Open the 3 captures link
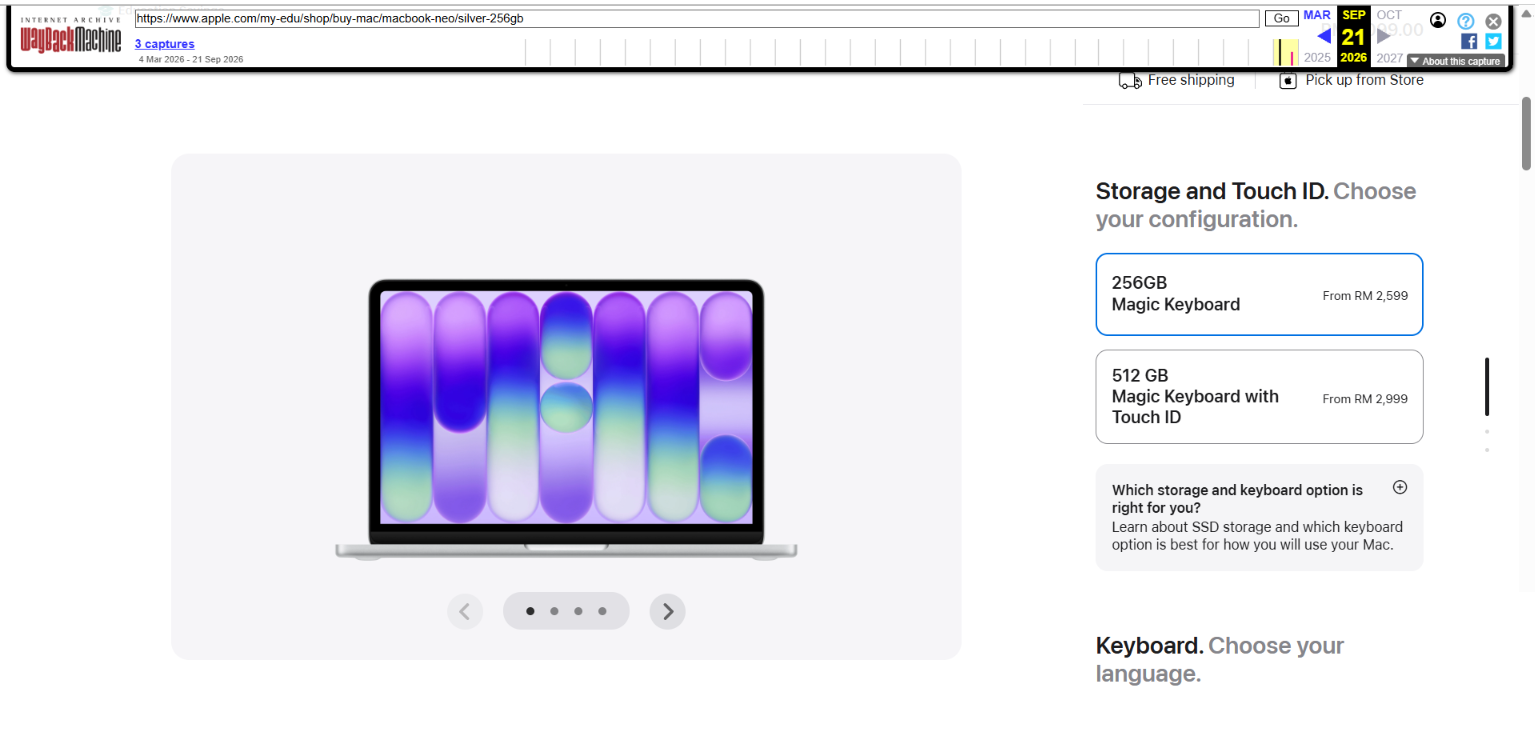The height and width of the screenshot is (746, 1535). [x=165, y=44]
